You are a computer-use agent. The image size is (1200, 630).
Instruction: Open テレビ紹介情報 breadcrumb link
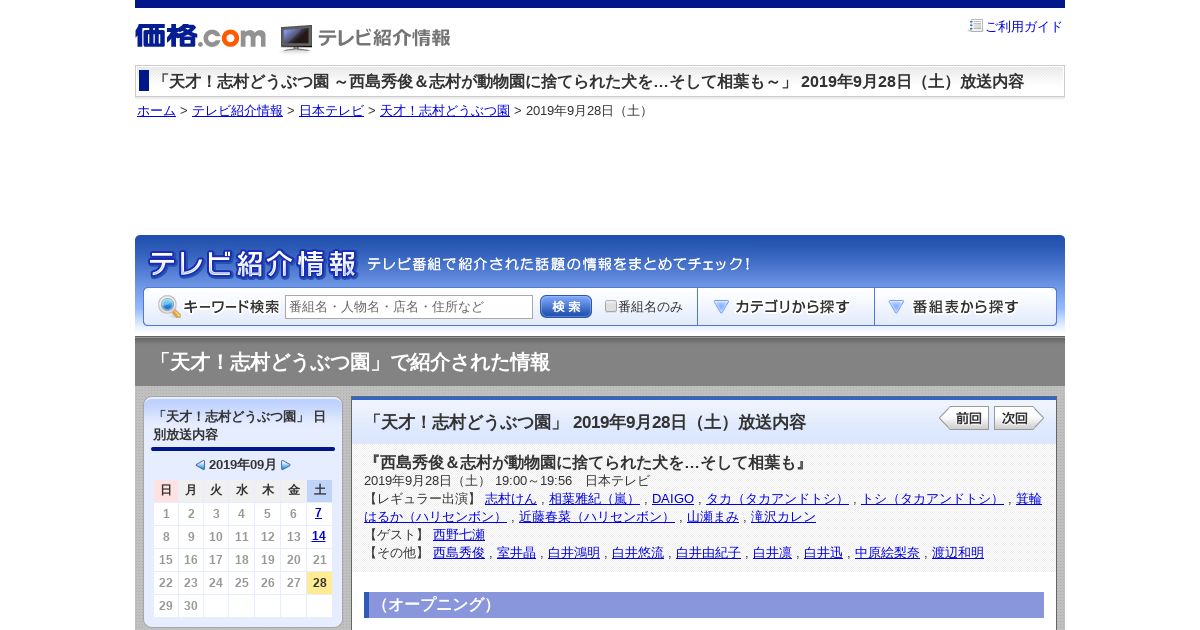point(237,111)
